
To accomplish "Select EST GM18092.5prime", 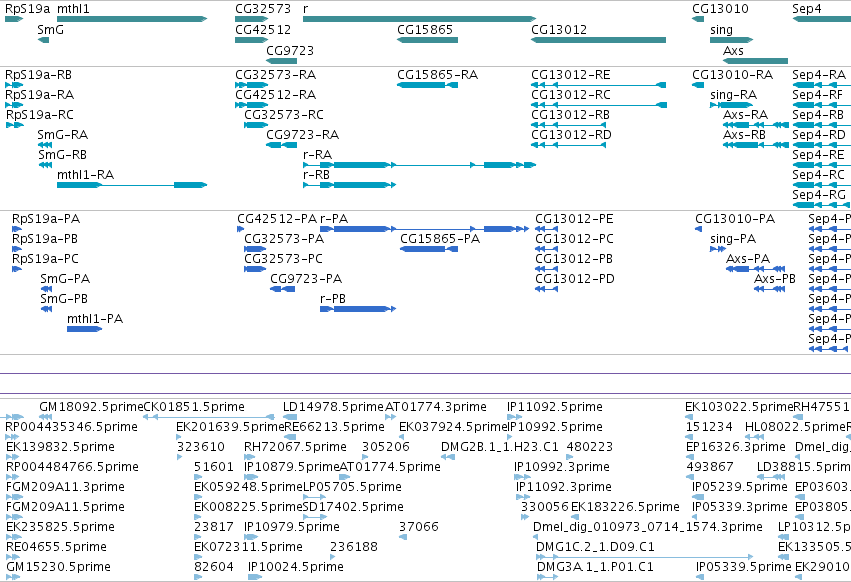I will click(x=91, y=407).
